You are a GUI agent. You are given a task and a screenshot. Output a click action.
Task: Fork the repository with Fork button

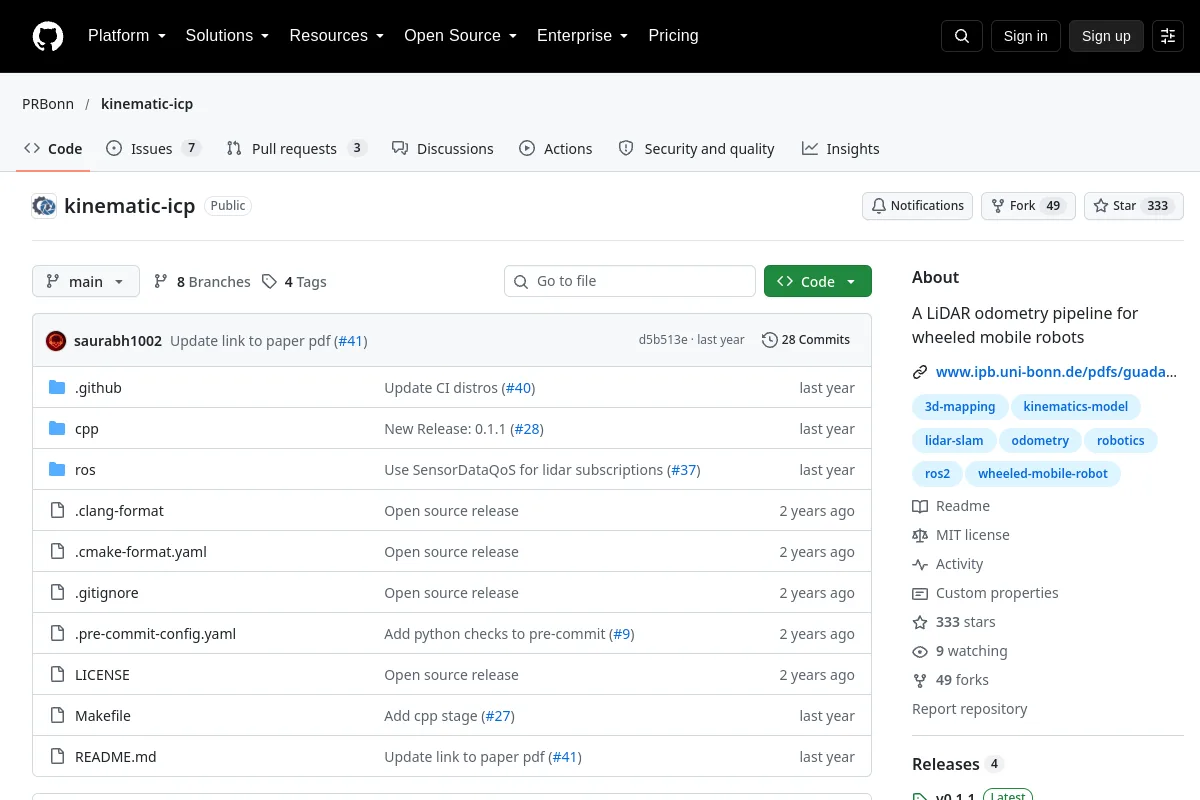(1028, 206)
